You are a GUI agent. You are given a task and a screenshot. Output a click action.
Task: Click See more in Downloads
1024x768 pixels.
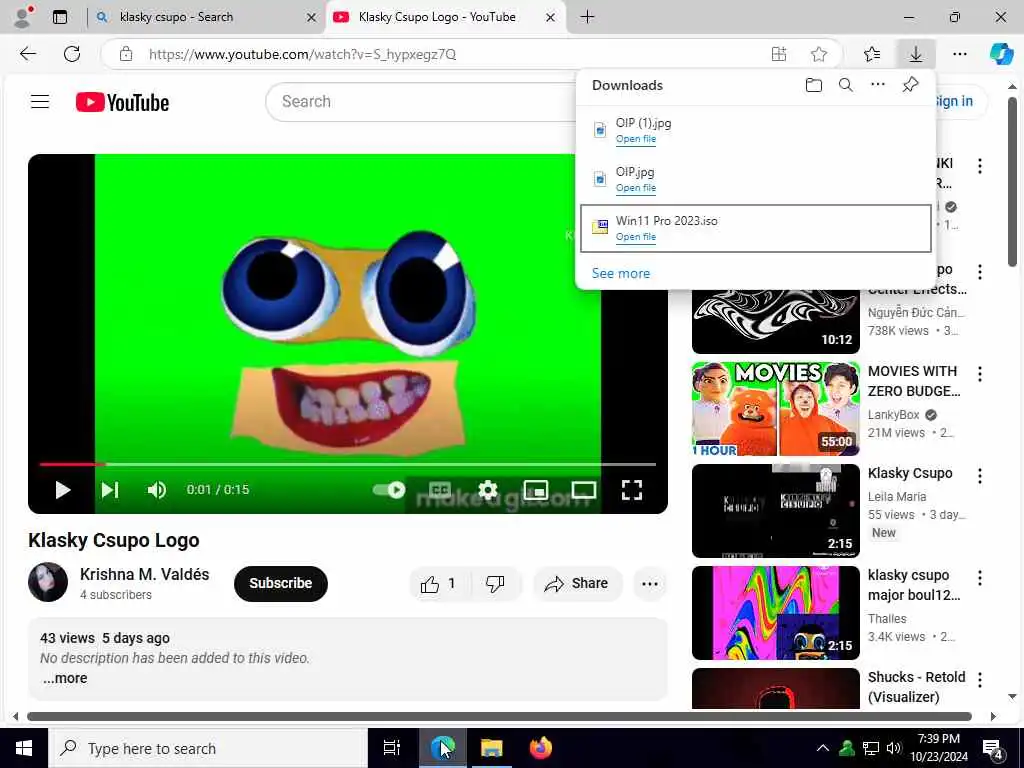[620, 274]
